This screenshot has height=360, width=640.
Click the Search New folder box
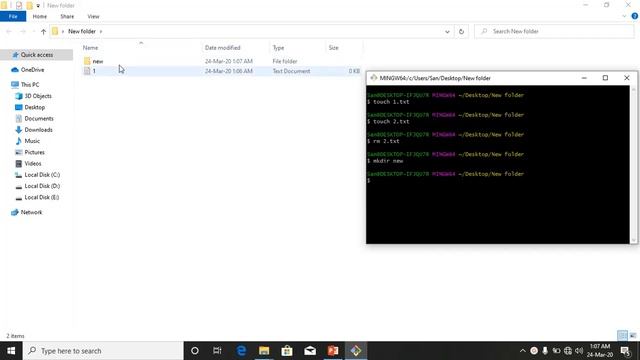554,31
